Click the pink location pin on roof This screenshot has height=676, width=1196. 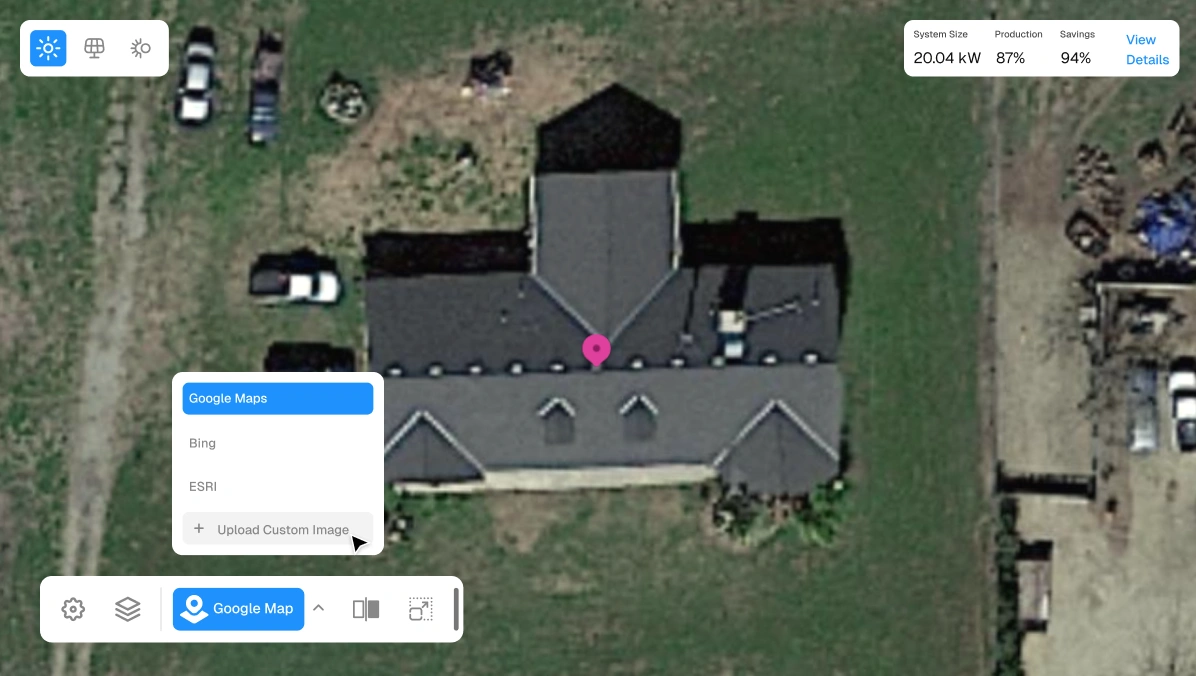pos(596,350)
